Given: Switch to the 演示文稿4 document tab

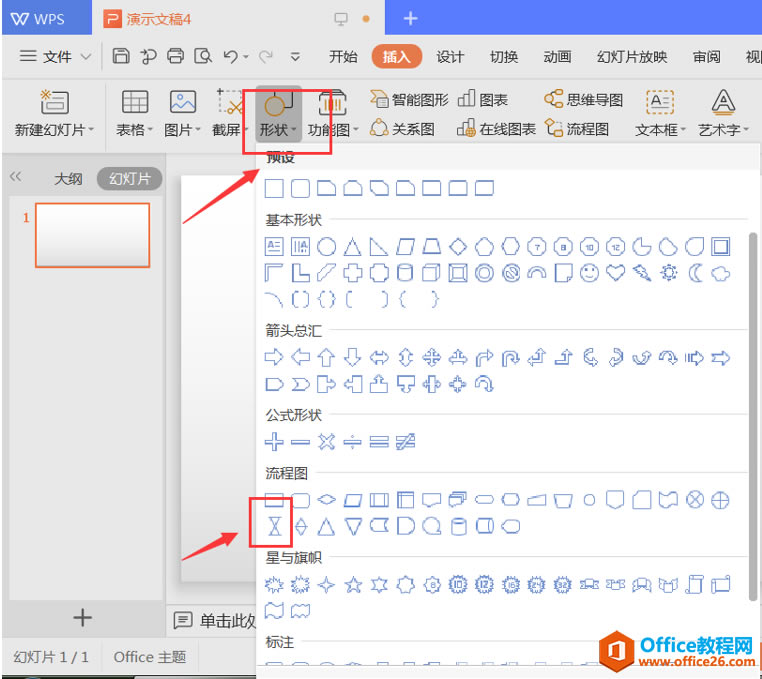Looking at the screenshot, I should pos(238,18).
